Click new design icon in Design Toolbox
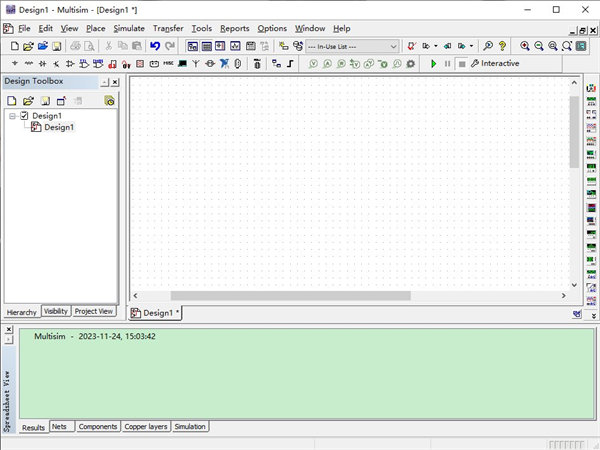The image size is (600, 450). click(12, 101)
